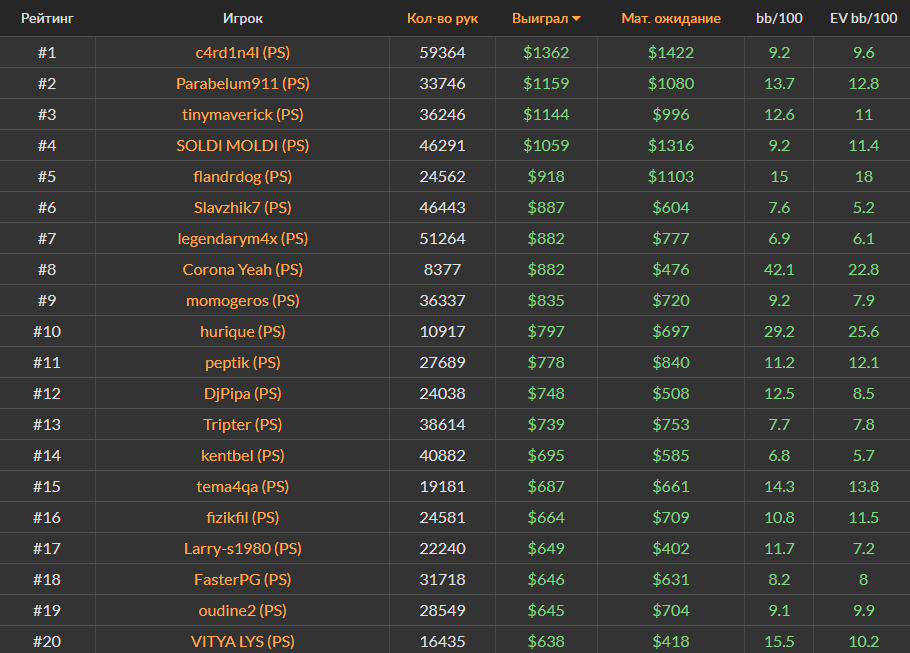Select Tripter (PS) player entry

coord(242,424)
